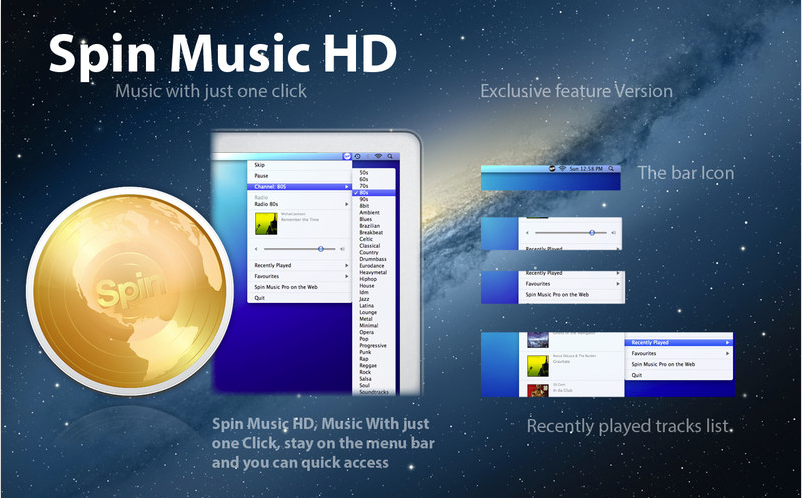This screenshot has width=802, height=498.
Task: Click the Spin icon left of Sun 12:58 PM
Action: click(550, 170)
